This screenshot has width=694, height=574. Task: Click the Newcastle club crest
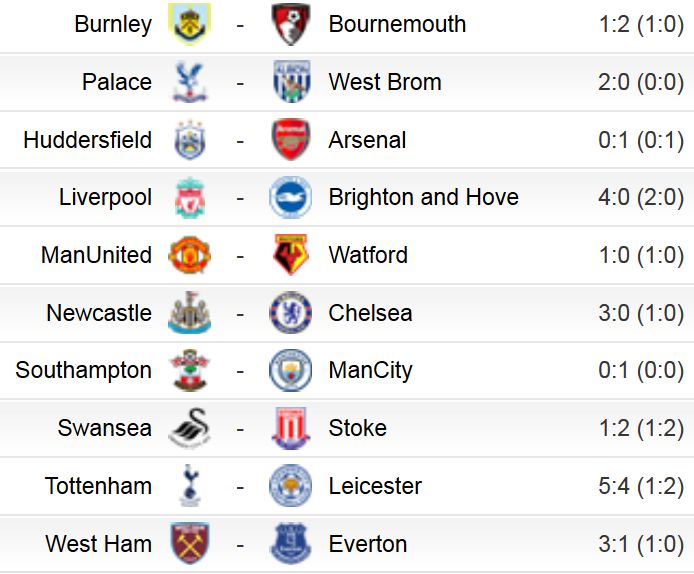coord(189,313)
